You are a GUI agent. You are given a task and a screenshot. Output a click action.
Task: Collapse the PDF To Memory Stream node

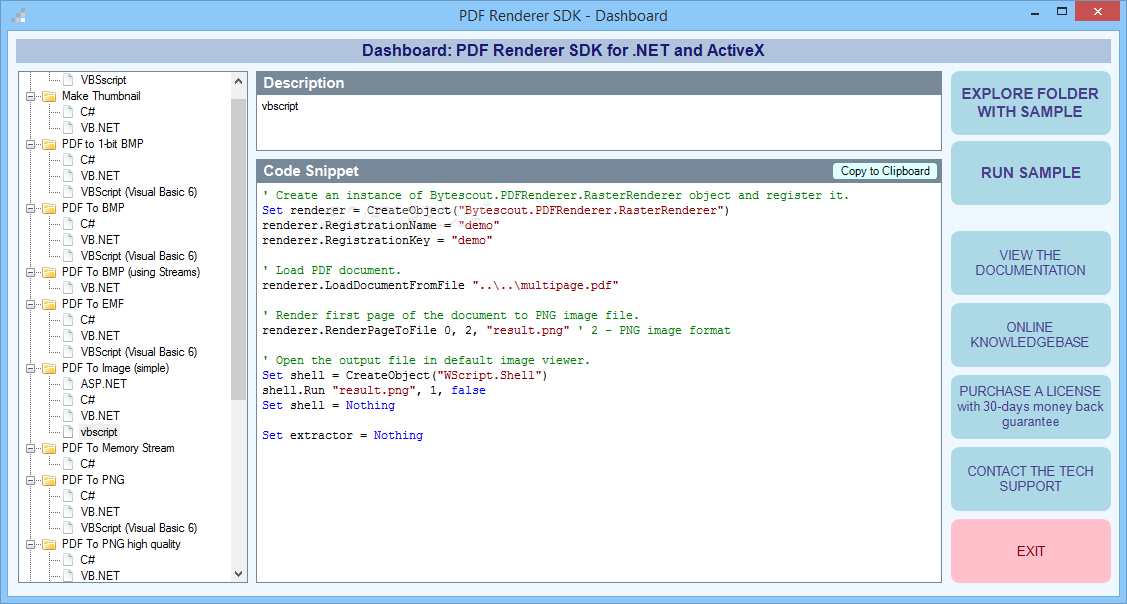(30, 448)
